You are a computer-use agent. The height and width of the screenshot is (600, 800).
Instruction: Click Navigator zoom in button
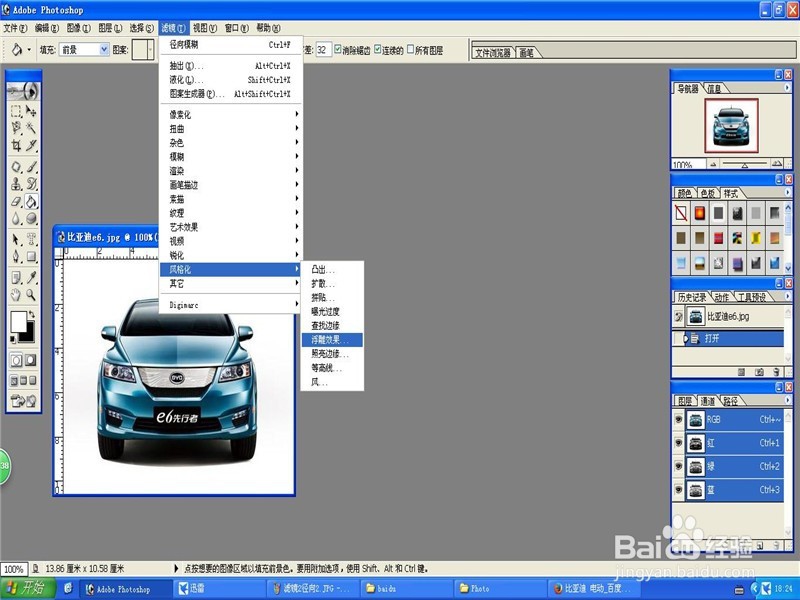(777, 164)
